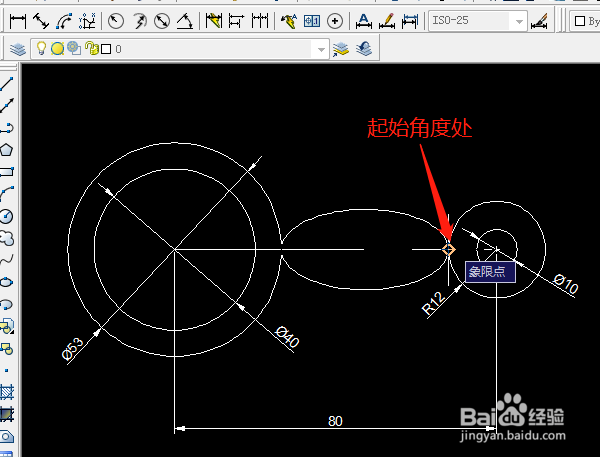Toggle layer 0 freeze sun icon

click(x=57, y=49)
